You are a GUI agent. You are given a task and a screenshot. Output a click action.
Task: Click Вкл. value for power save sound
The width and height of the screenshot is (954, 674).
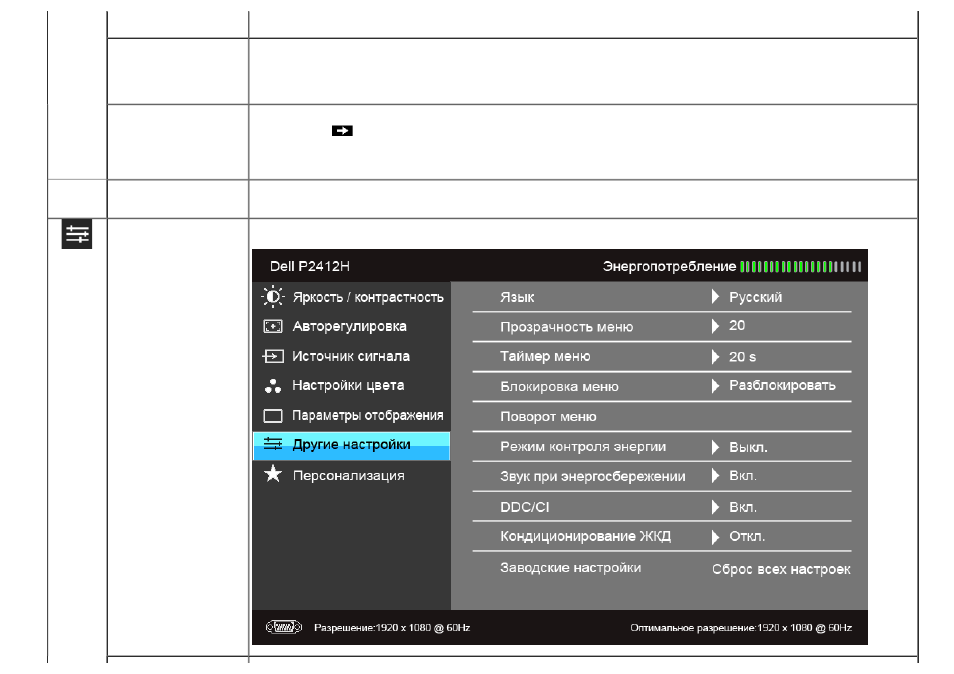tap(743, 476)
